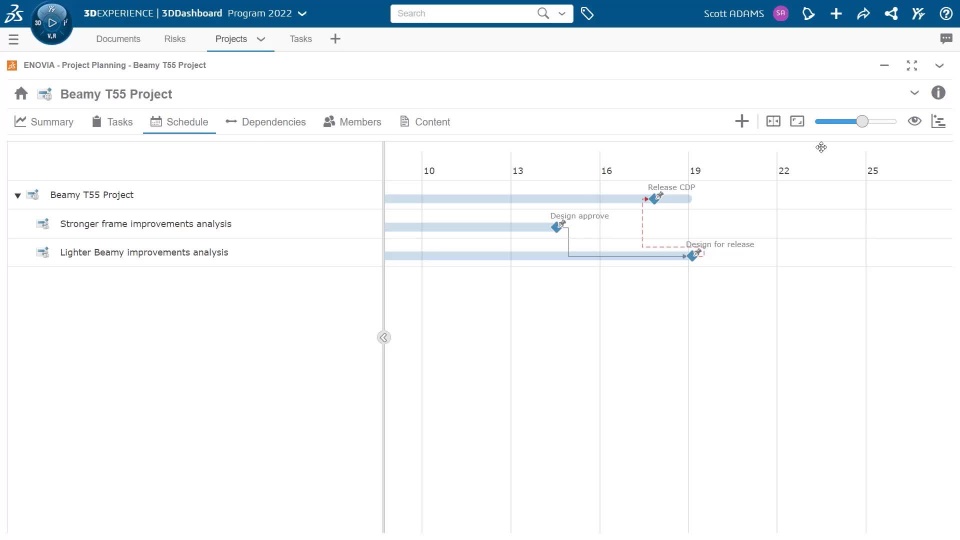
Task: Open the collaboration network icon
Action: 891,13
